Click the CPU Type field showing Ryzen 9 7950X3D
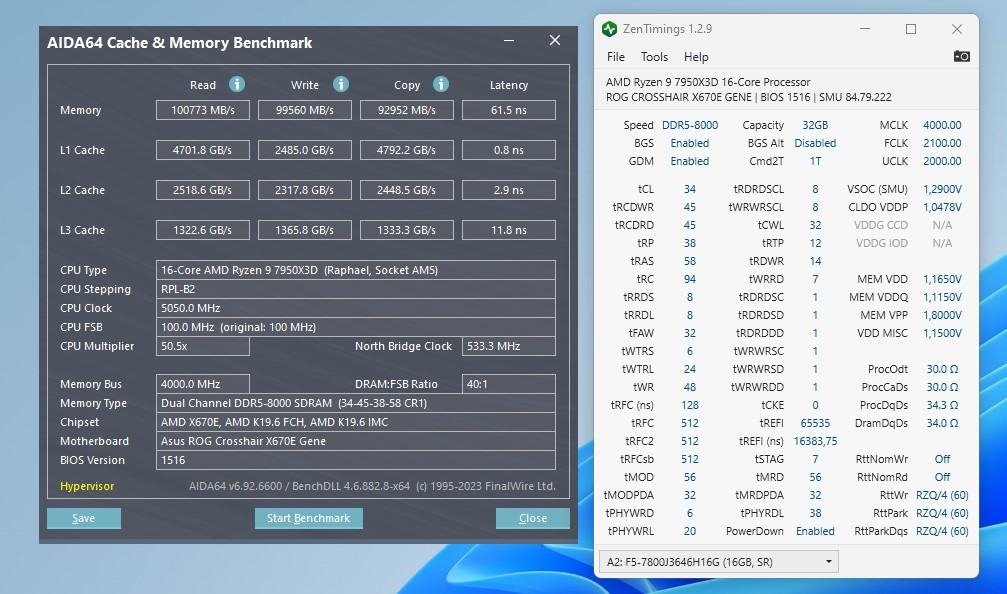The width and height of the screenshot is (1007, 594). point(356,270)
